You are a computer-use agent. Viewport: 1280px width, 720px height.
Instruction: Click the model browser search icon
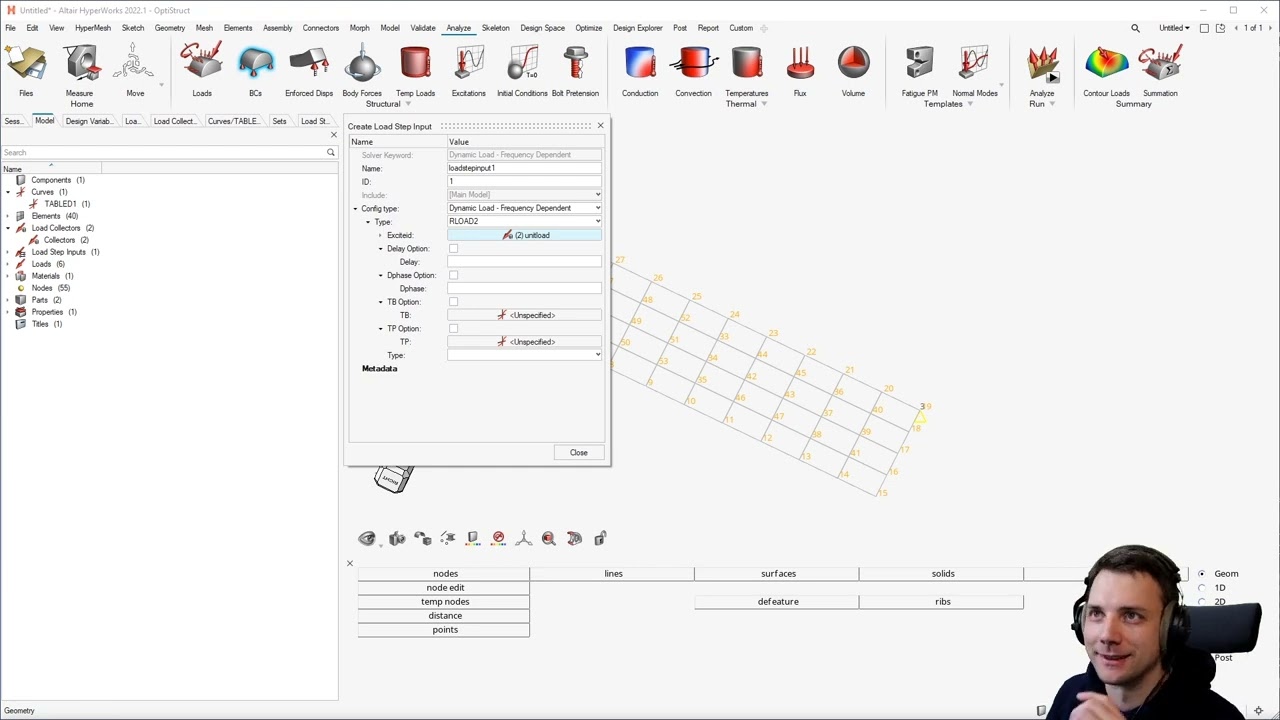[331, 152]
